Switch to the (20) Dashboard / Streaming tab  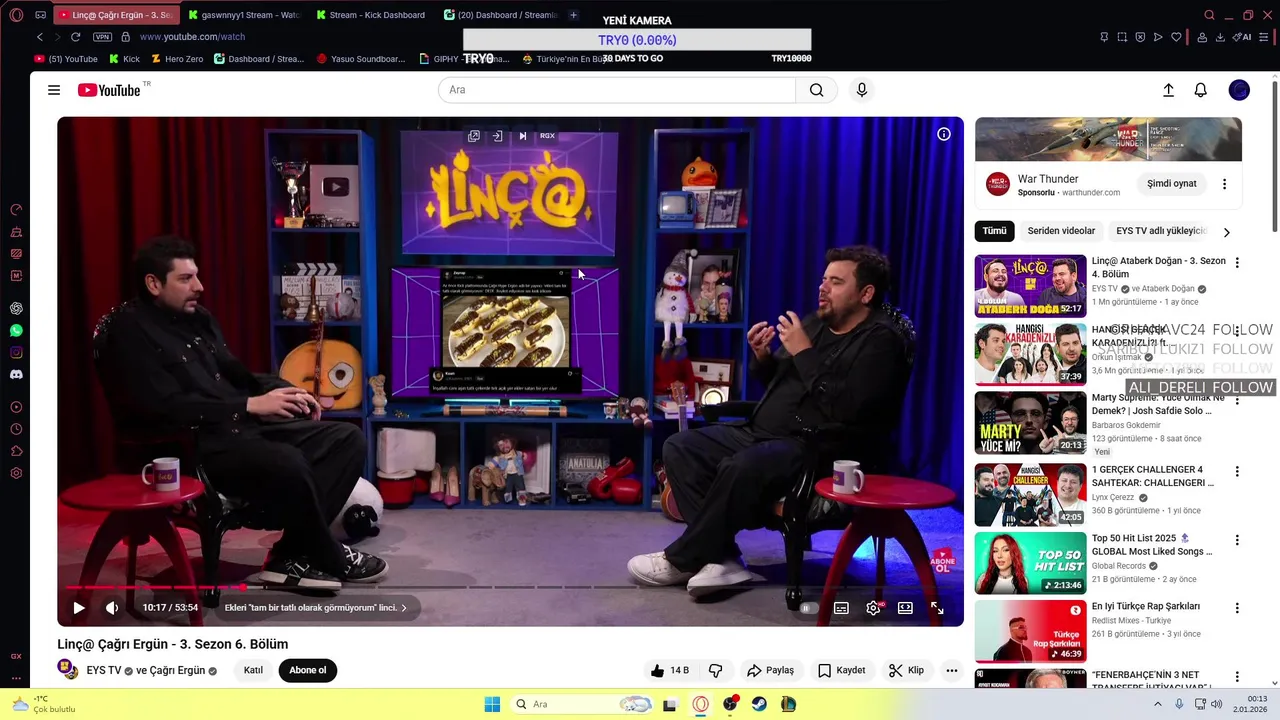499,15
